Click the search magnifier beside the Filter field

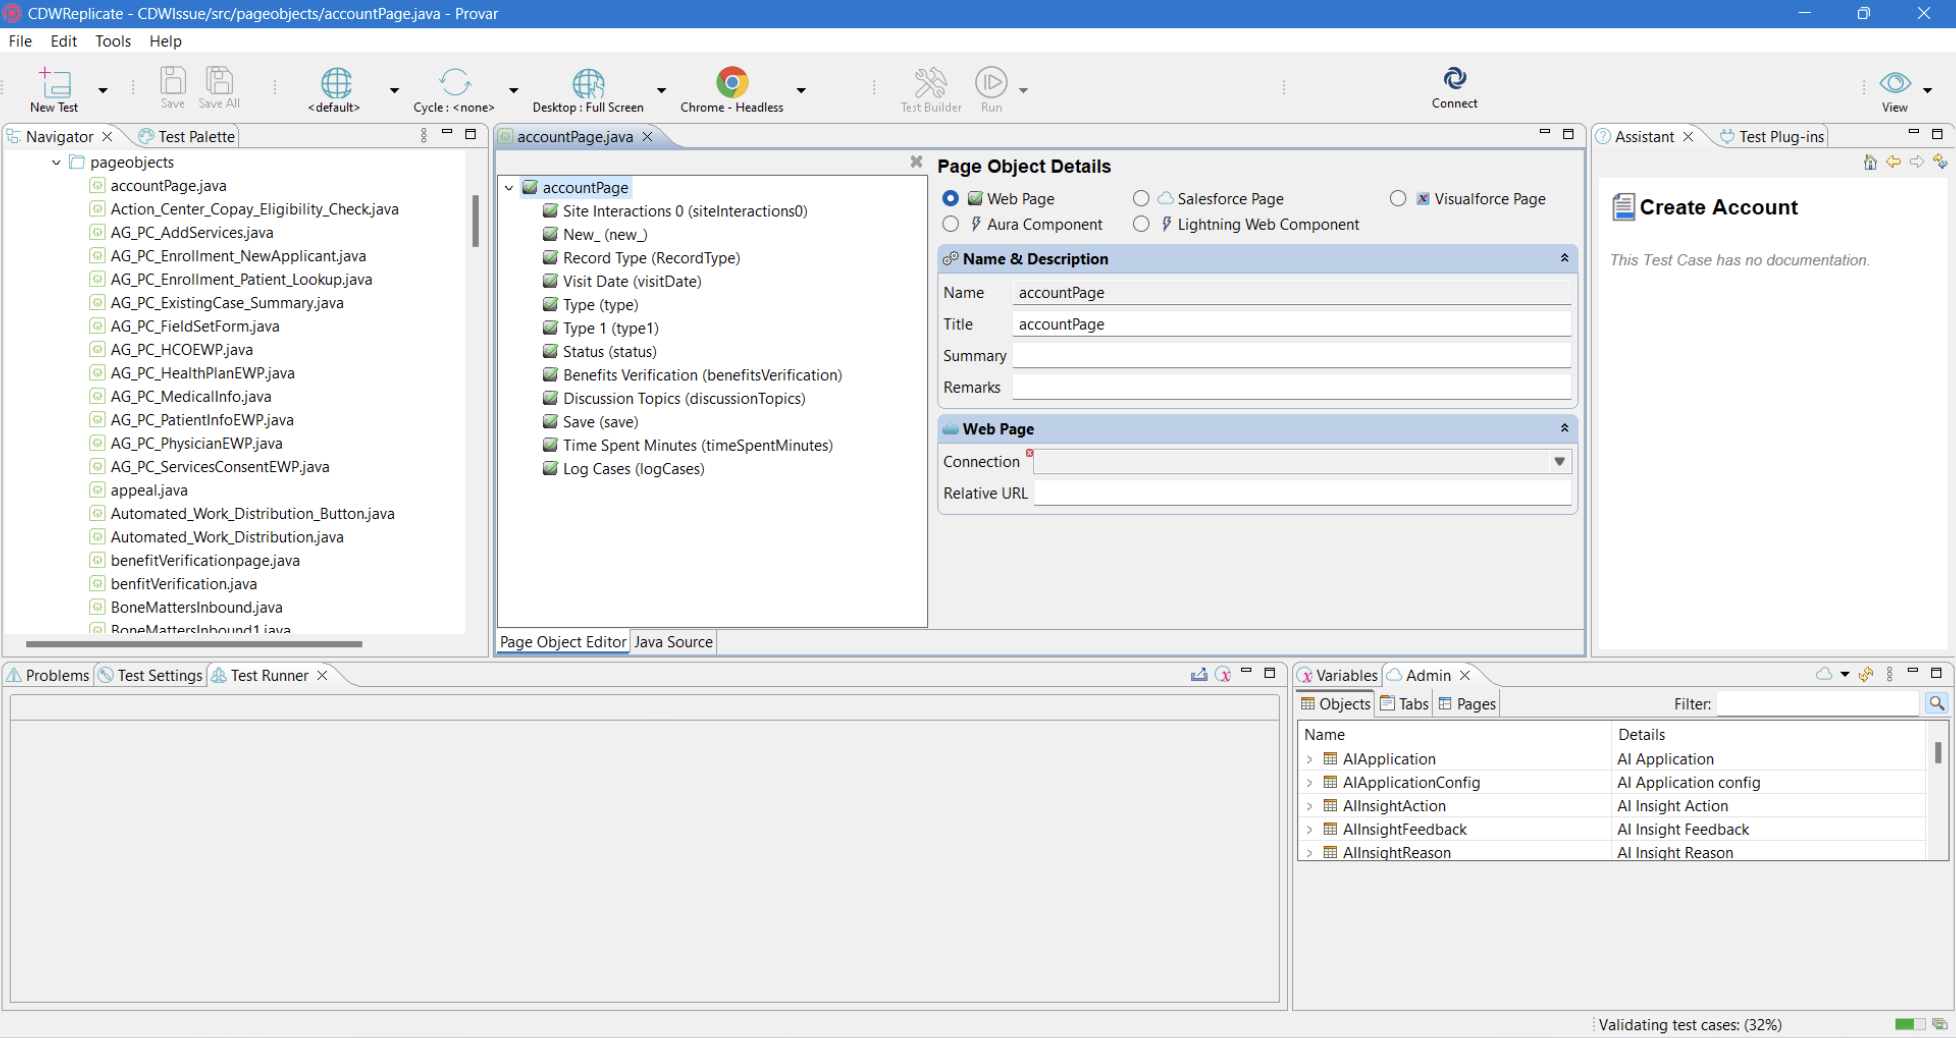coord(1937,703)
